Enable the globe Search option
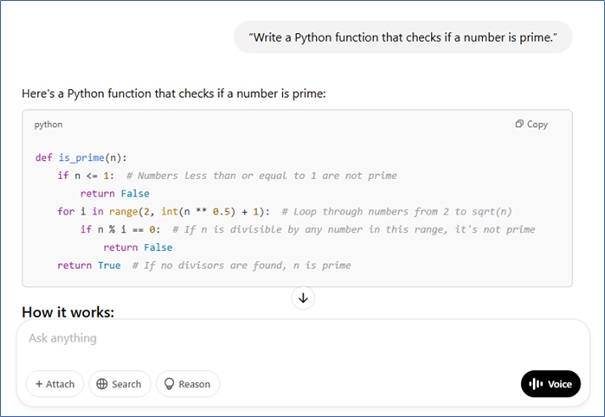Screen dimensions: 605x417 click(x=119, y=384)
